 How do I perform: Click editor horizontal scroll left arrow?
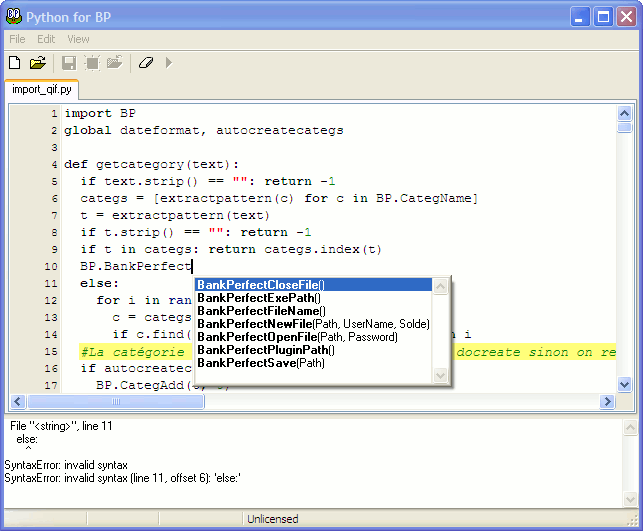point(18,401)
